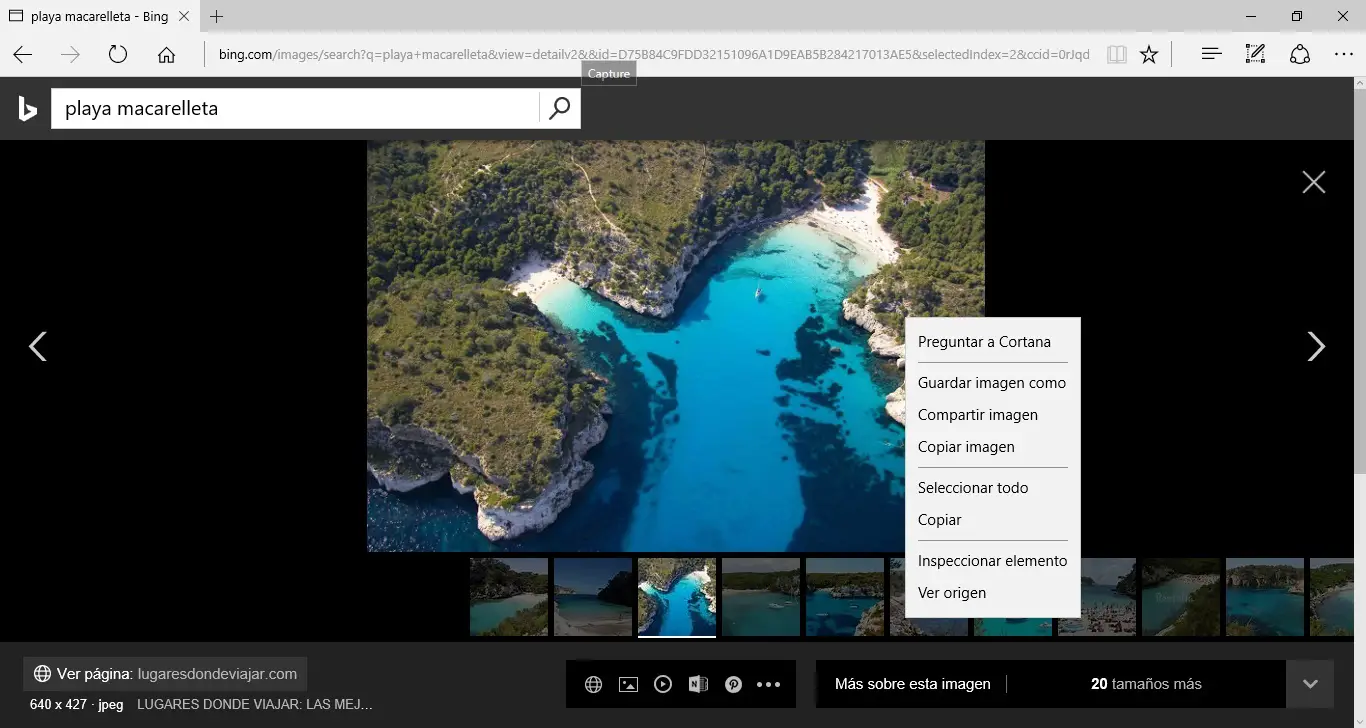Expand the more sizes chevron panel
The image size is (1366, 728).
click(1310, 684)
